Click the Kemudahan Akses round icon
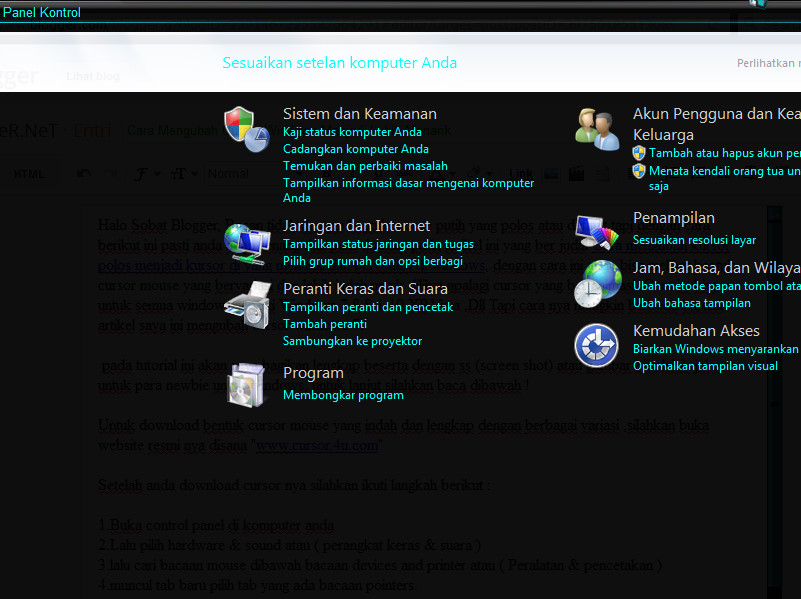This screenshot has width=801, height=599. [x=596, y=345]
